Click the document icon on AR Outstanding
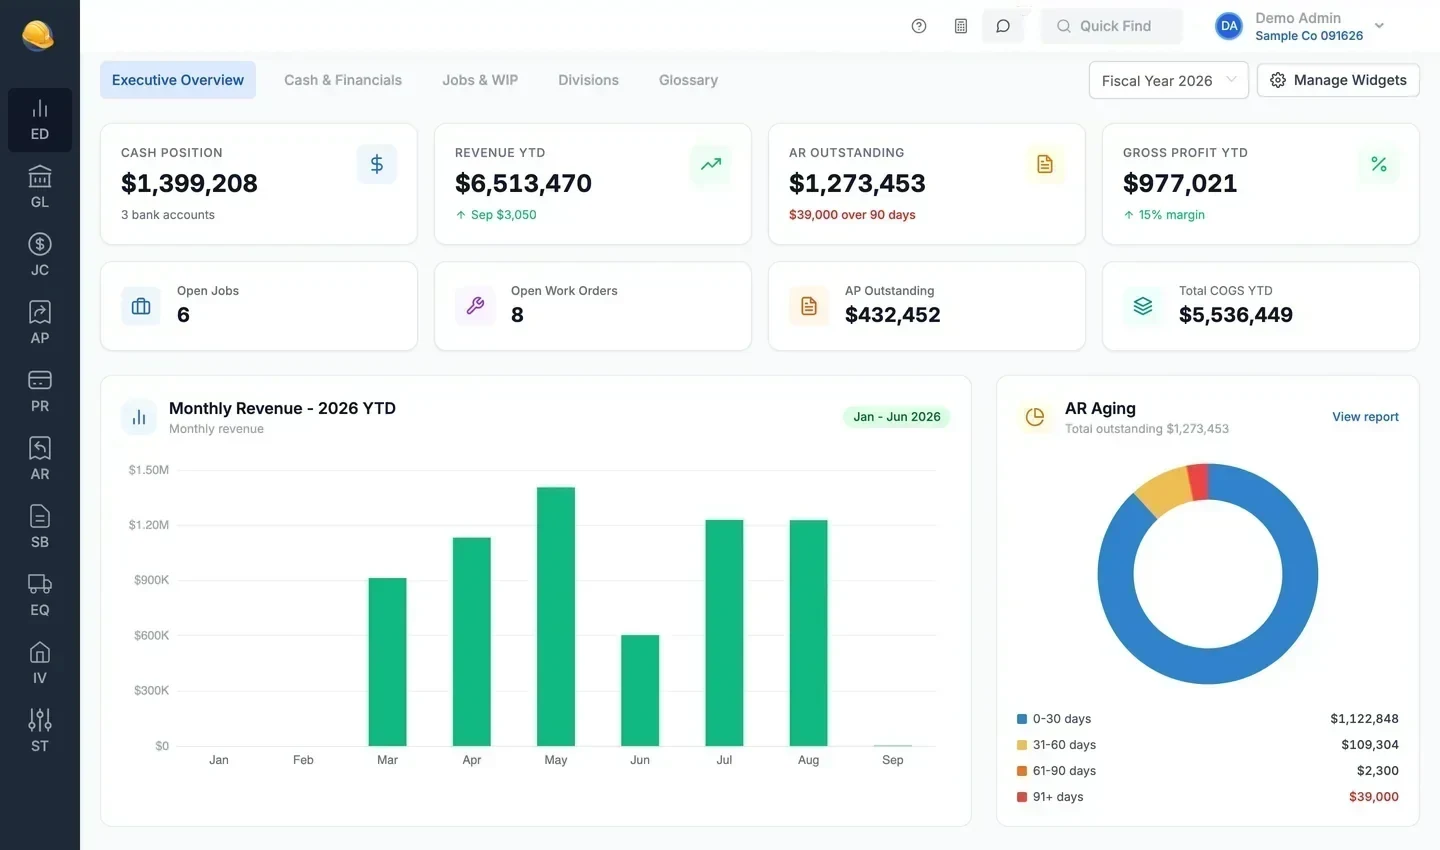This screenshot has height=850, width=1440. pos(1045,164)
